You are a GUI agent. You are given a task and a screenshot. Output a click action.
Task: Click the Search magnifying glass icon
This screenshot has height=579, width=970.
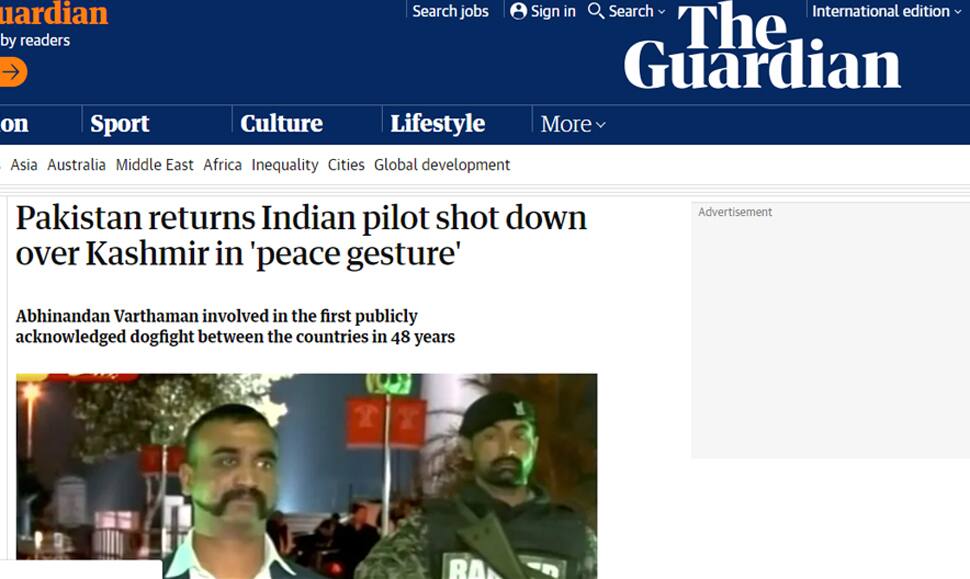point(596,11)
